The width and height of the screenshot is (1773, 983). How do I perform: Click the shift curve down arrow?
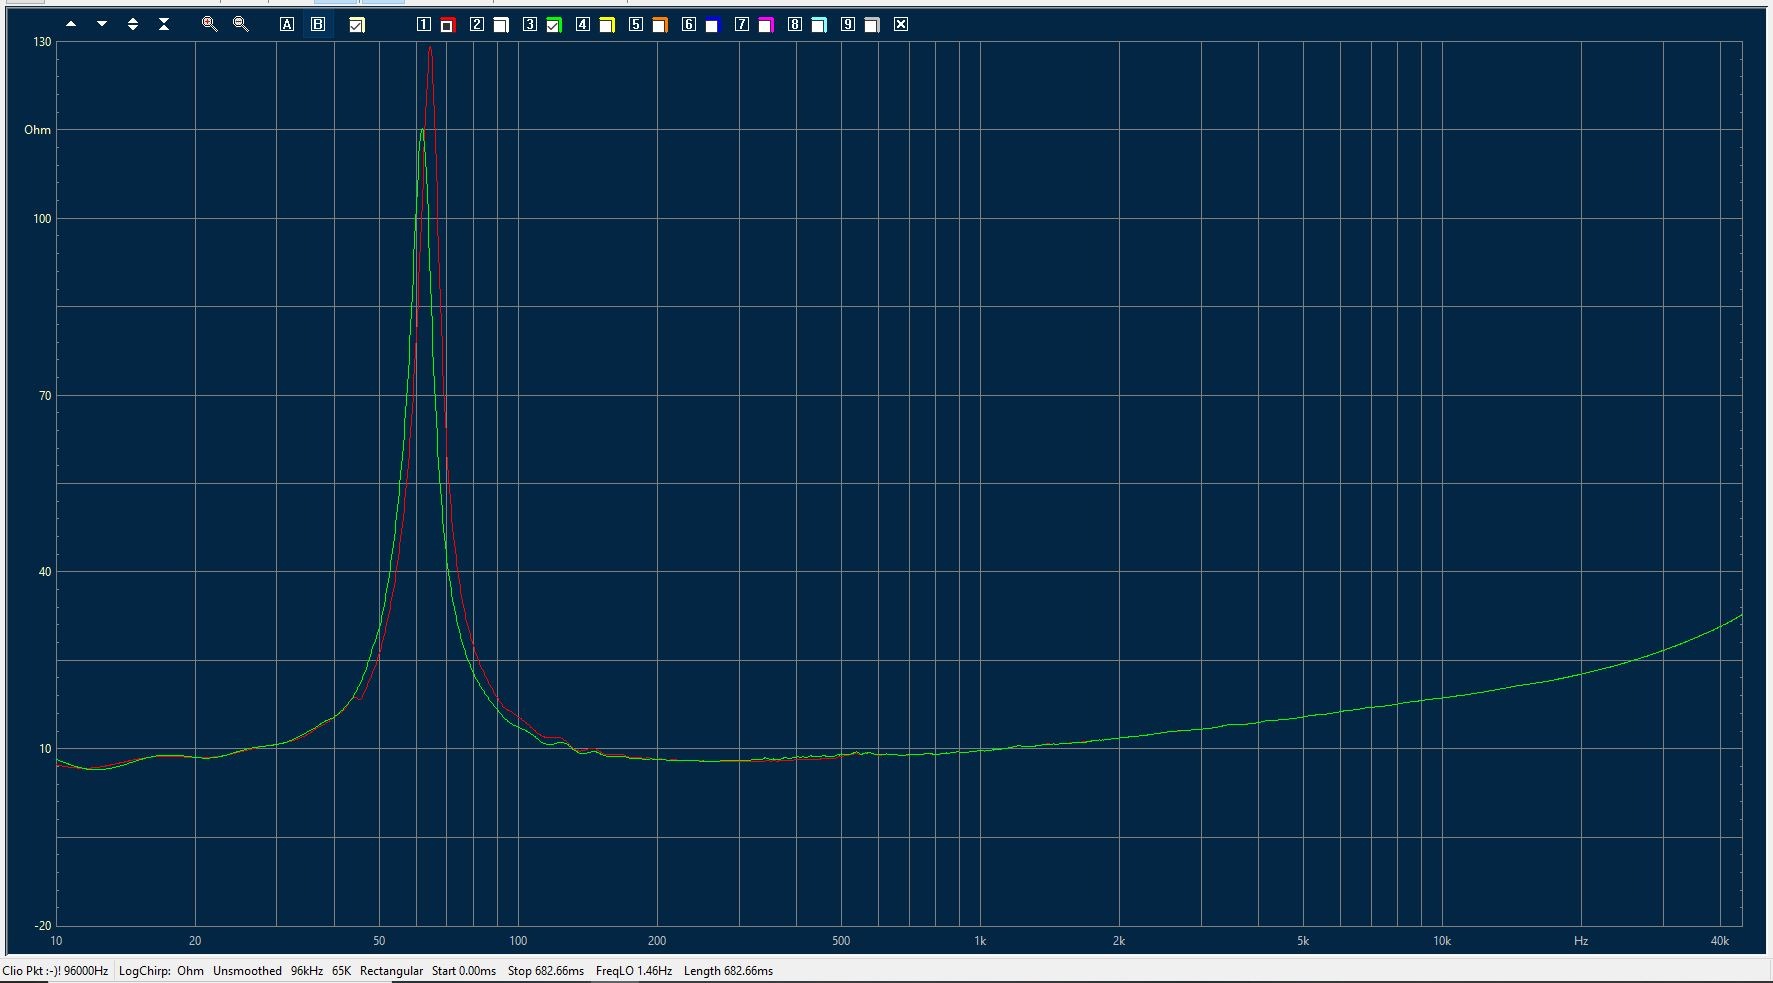click(x=102, y=24)
